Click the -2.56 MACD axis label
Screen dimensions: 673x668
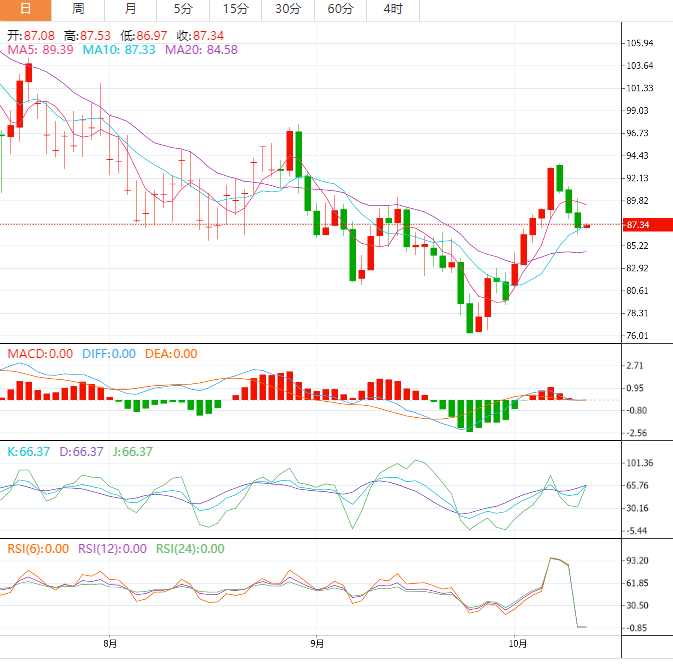point(637,433)
